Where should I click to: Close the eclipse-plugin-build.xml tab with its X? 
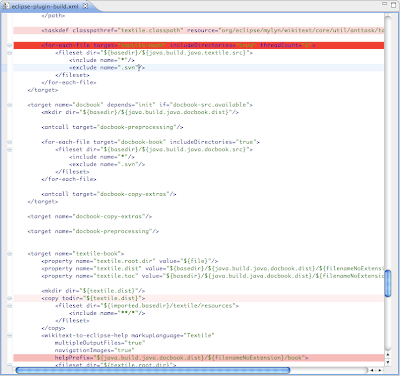pos(85,6)
